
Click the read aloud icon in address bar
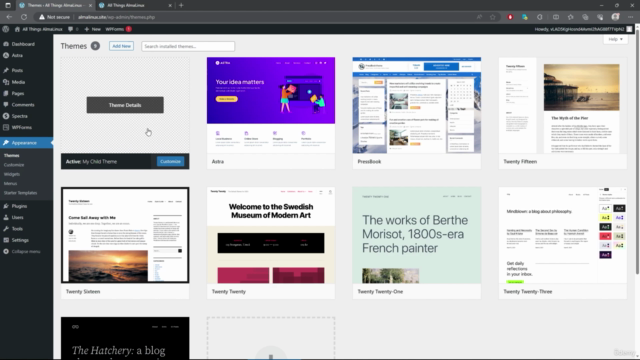(479, 17)
